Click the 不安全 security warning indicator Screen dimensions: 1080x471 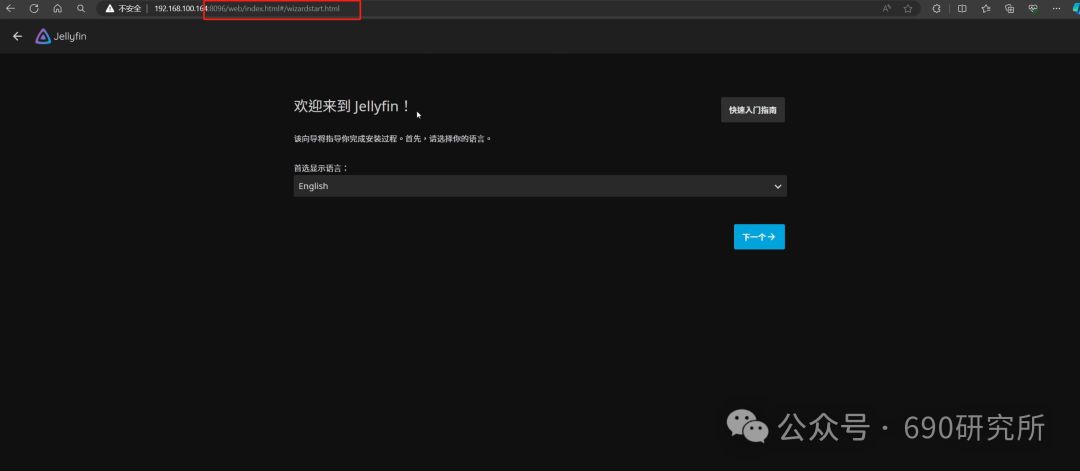(123, 8)
